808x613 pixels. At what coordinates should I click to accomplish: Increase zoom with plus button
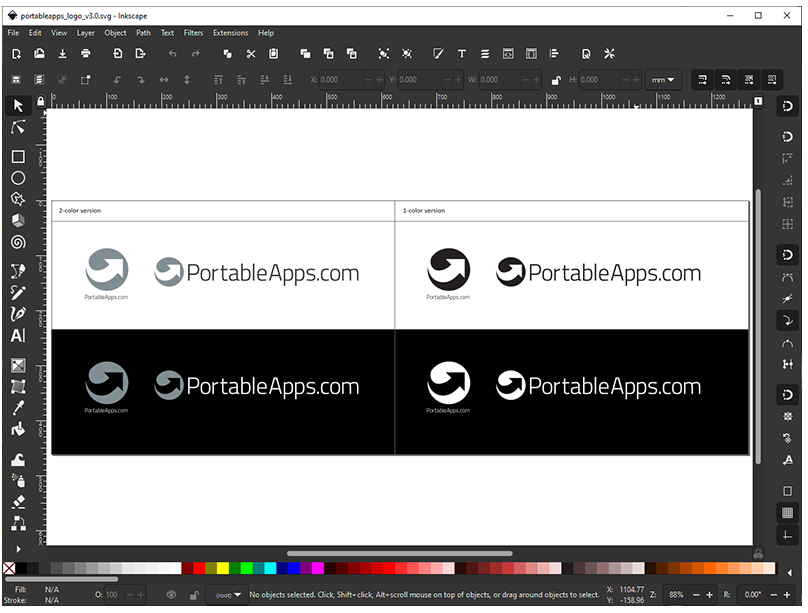[x=709, y=595]
